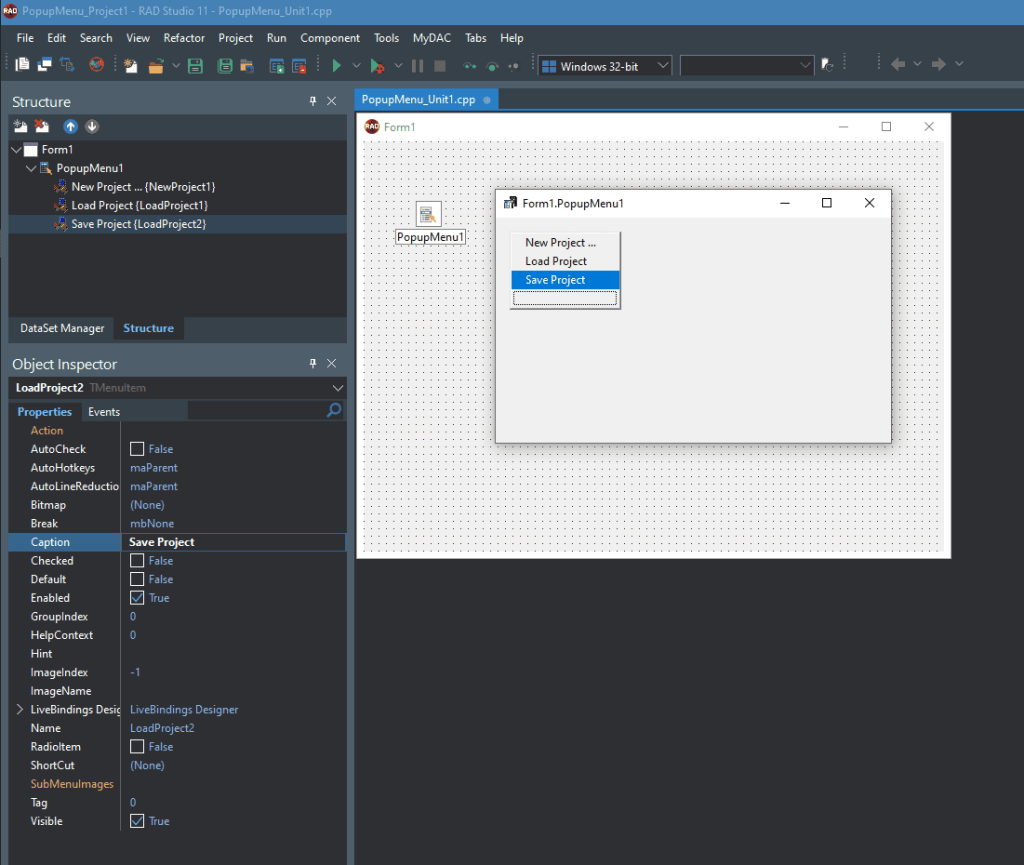Expand the LiveBindings Designer property
Screen dimensions: 1024x865
tap(20, 709)
